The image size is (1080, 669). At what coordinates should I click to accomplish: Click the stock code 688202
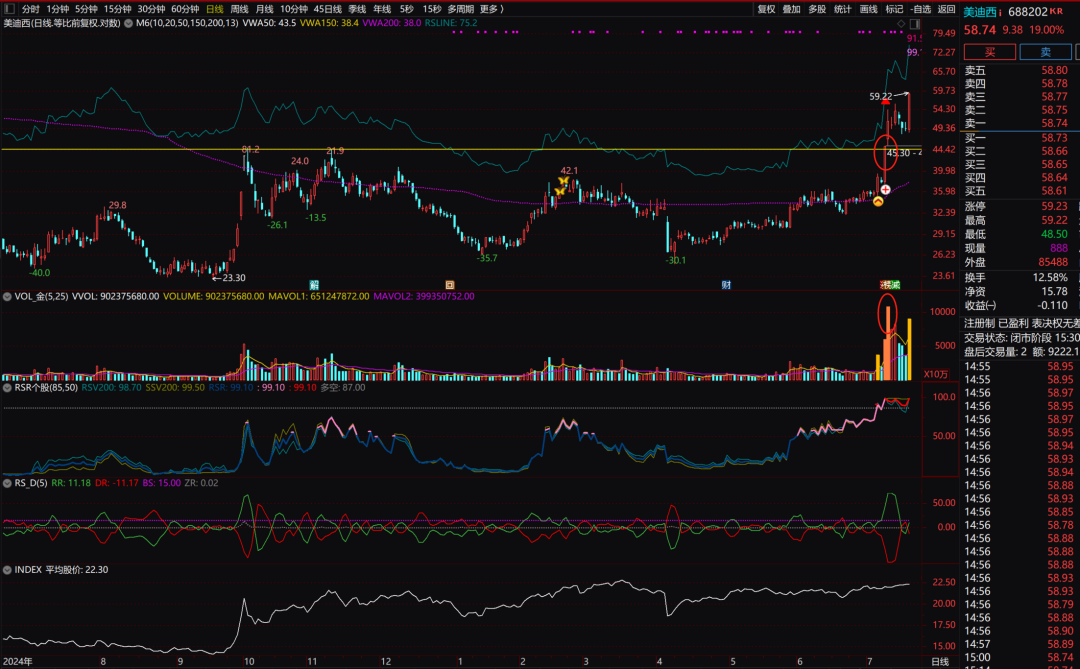[1028, 12]
